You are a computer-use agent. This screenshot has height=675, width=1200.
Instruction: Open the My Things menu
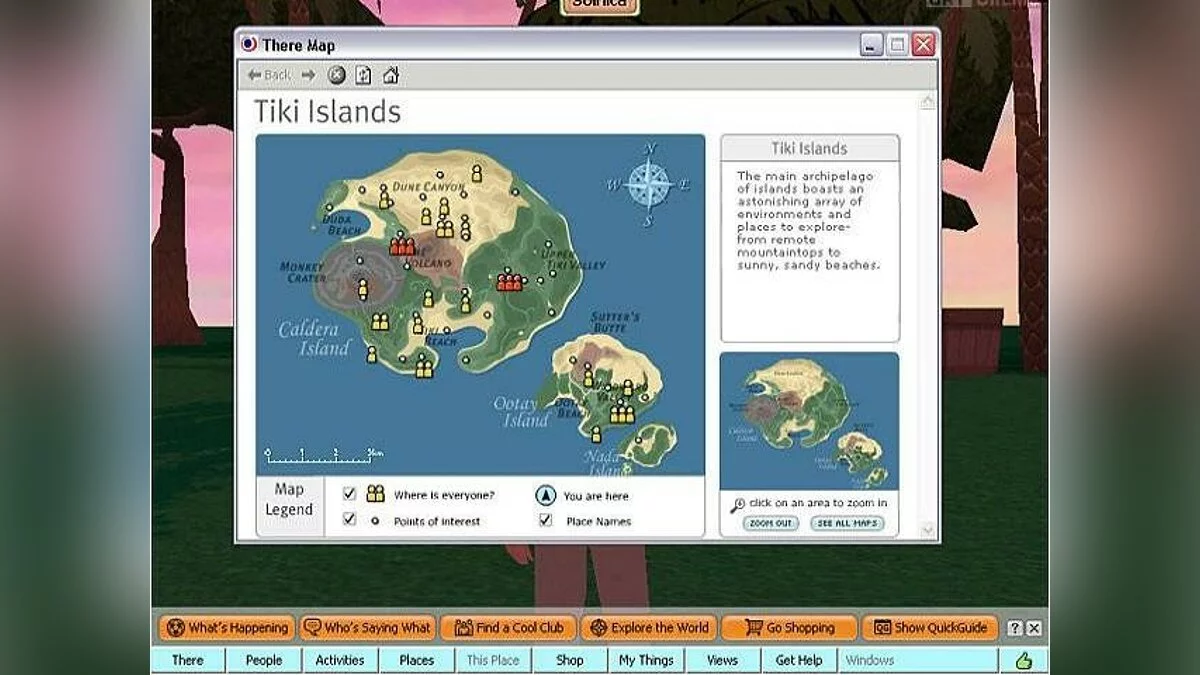(646, 660)
